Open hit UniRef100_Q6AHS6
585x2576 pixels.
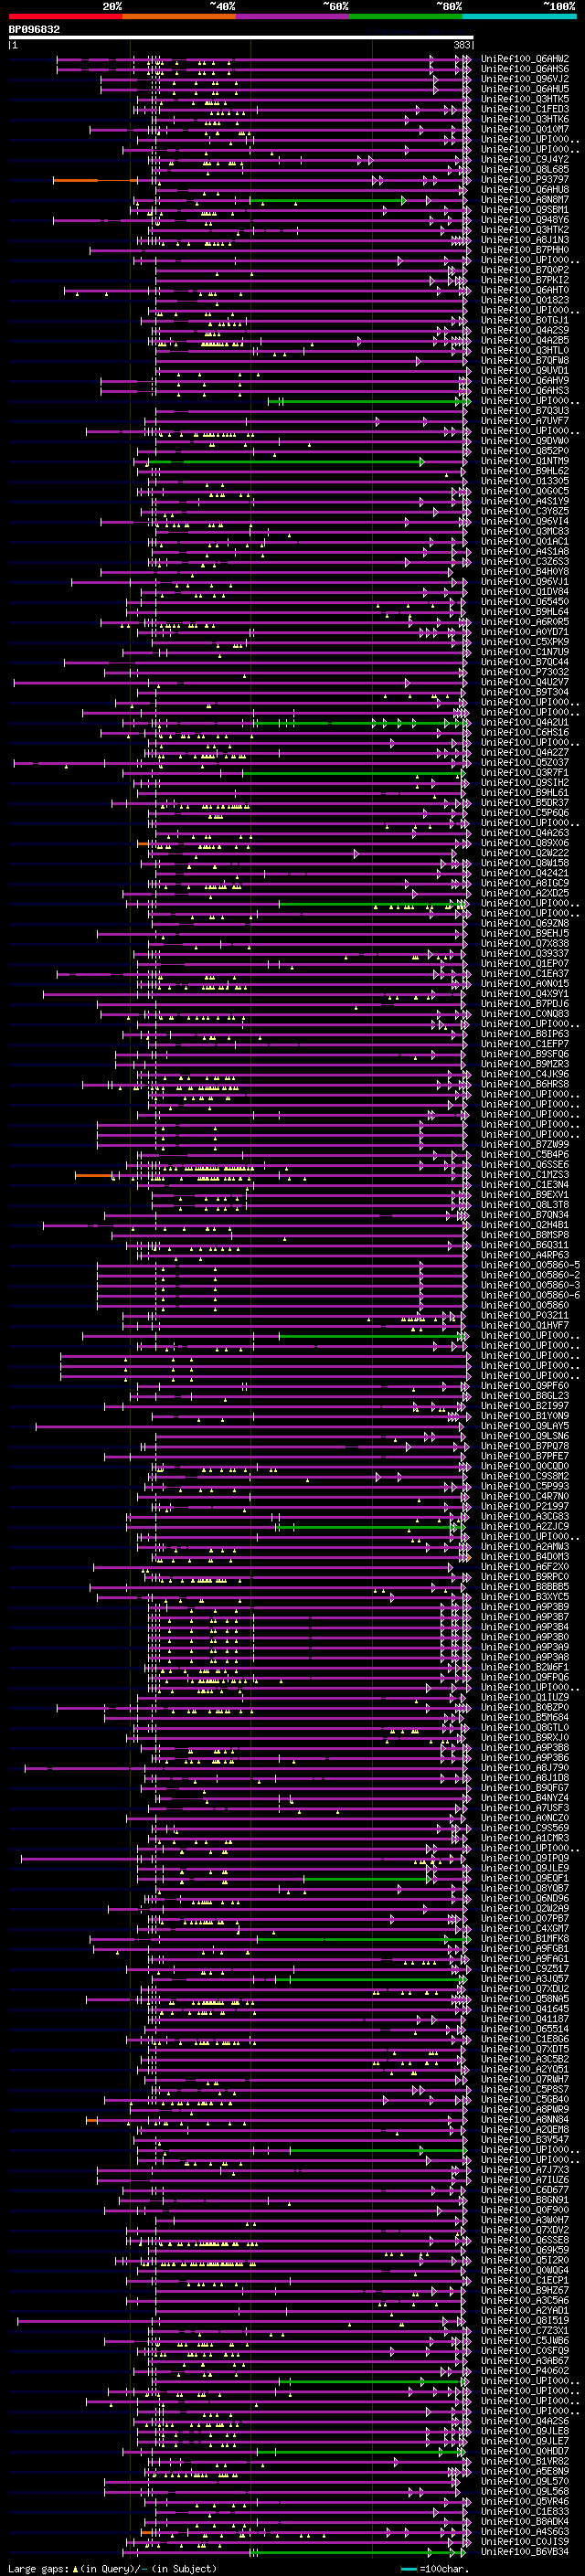click(525, 69)
